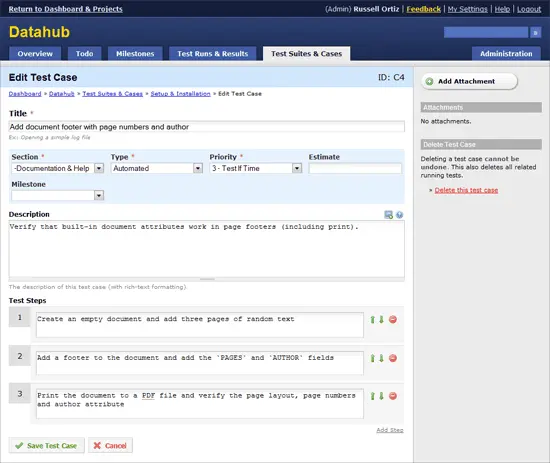Click Save Test Case button
This screenshot has width=550, height=463.
tap(47, 445)
